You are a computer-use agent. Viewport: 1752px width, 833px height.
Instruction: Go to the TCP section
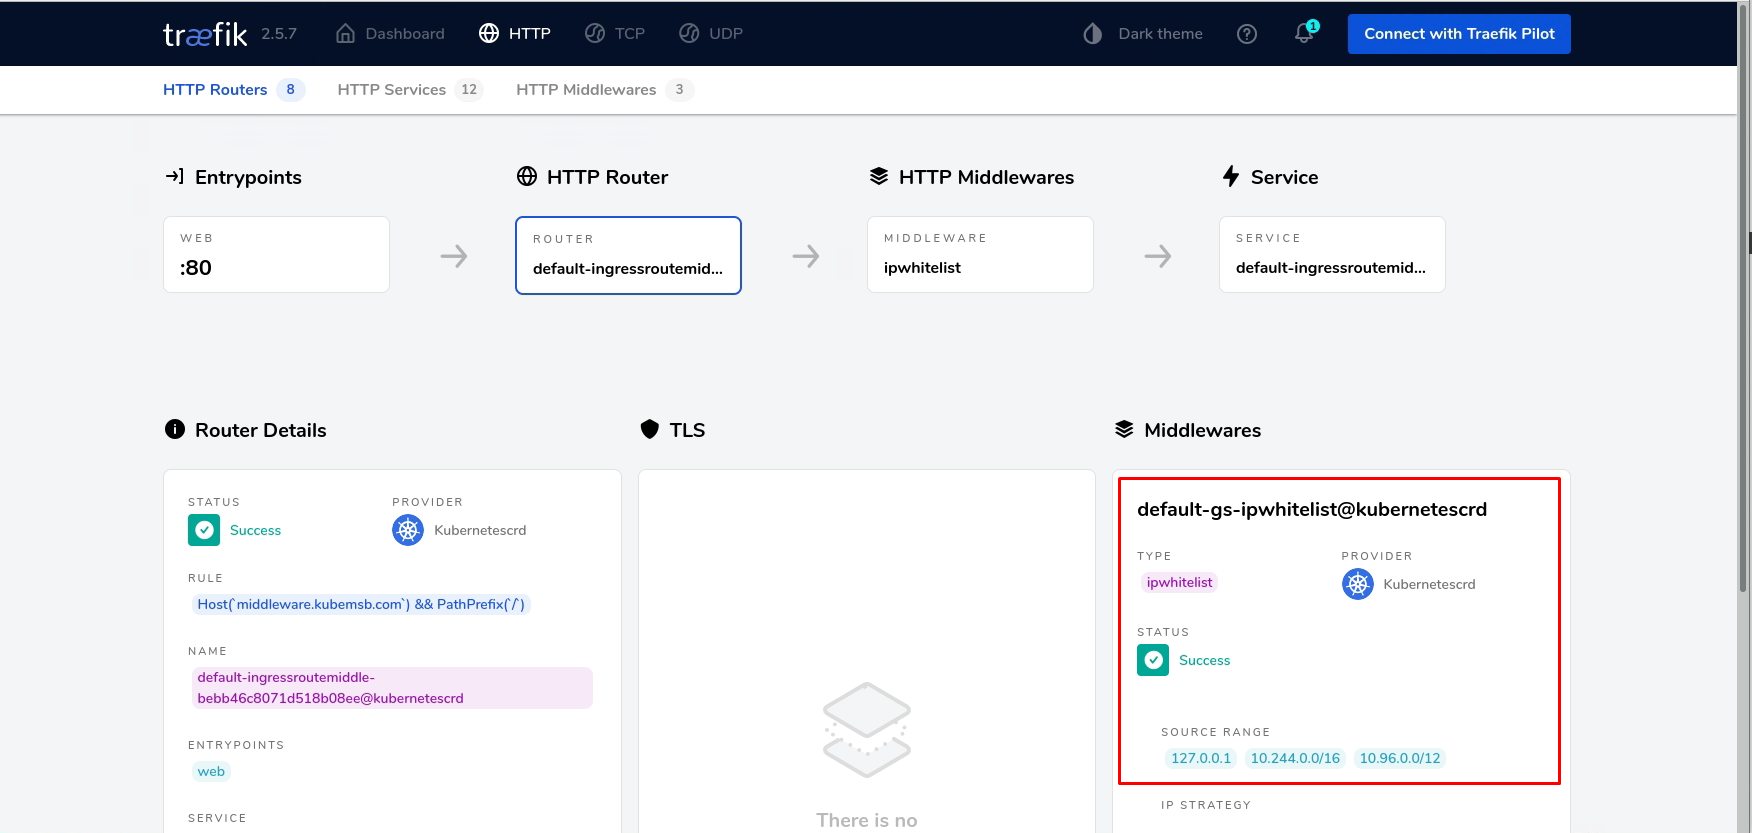(x=615, y=34)
